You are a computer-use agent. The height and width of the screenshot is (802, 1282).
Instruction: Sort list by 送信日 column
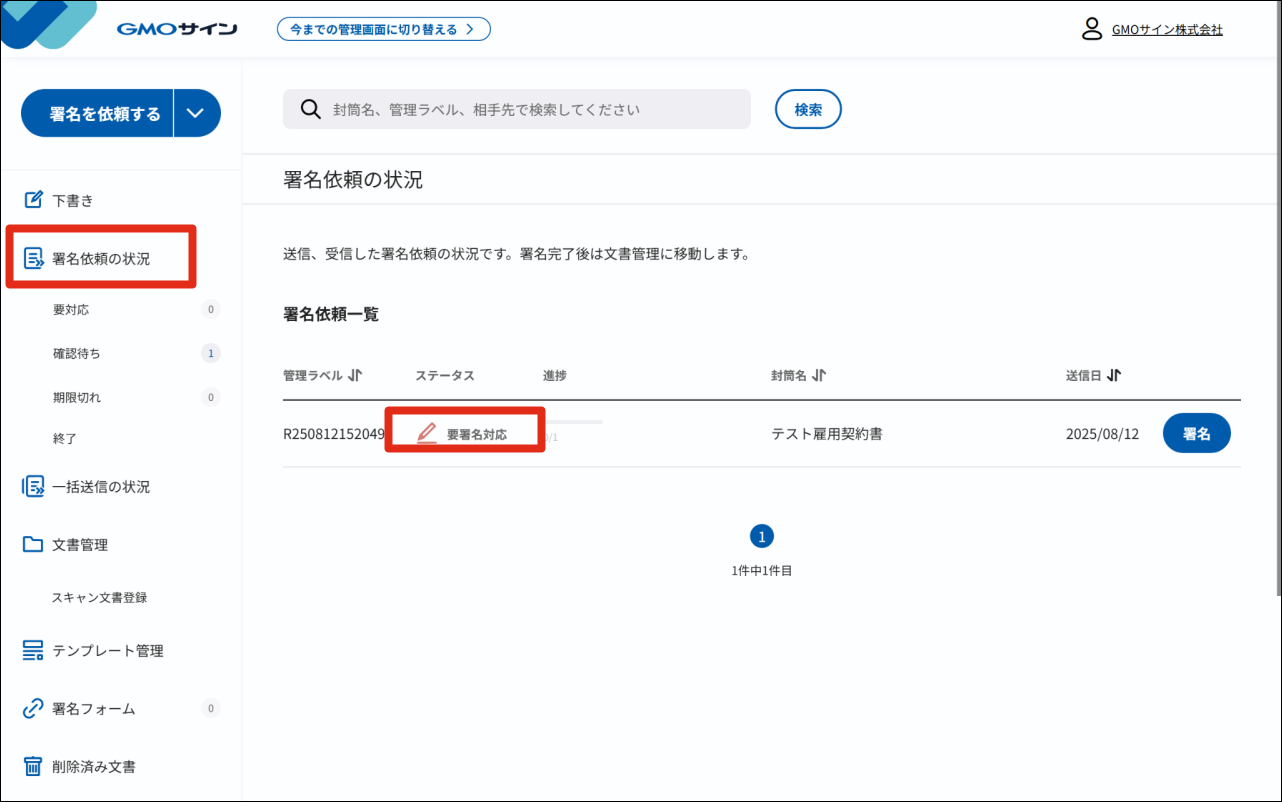(1114, 376)
